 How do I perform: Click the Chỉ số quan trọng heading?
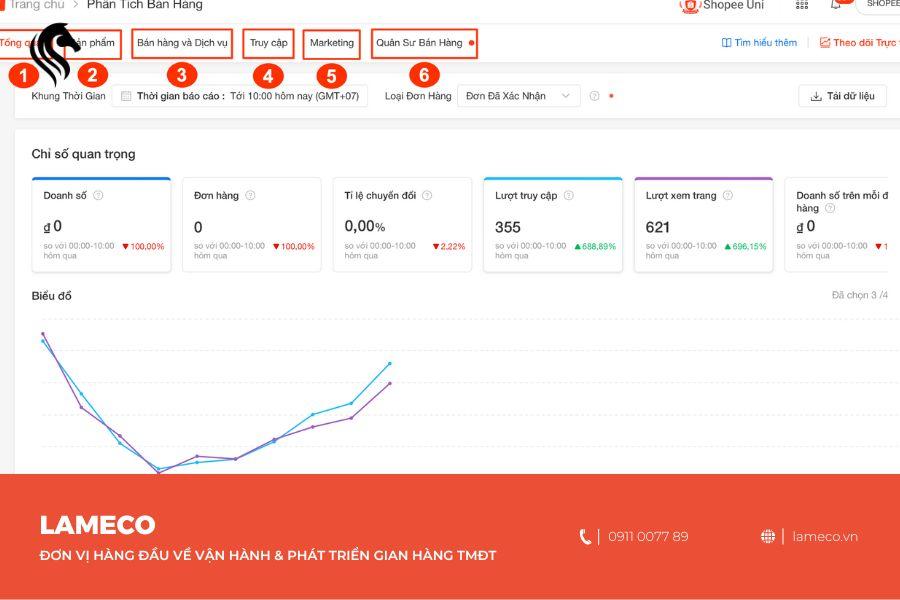point(83,154)
